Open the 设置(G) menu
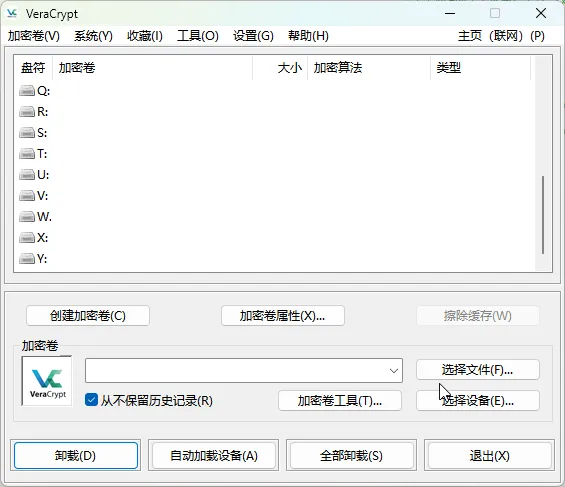 tap(253, 36)
